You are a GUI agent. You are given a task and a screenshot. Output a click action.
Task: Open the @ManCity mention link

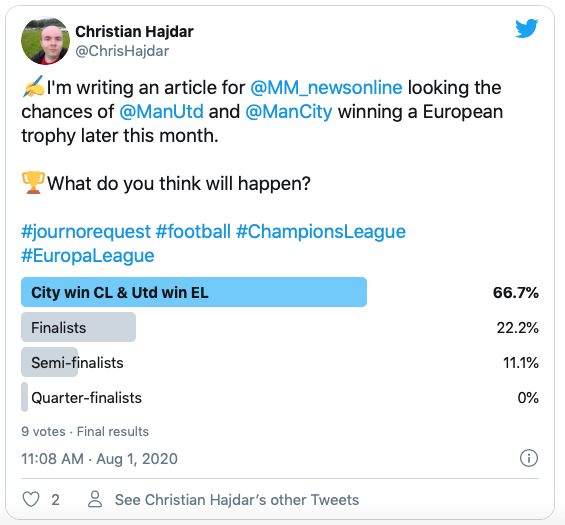(289, 111)
